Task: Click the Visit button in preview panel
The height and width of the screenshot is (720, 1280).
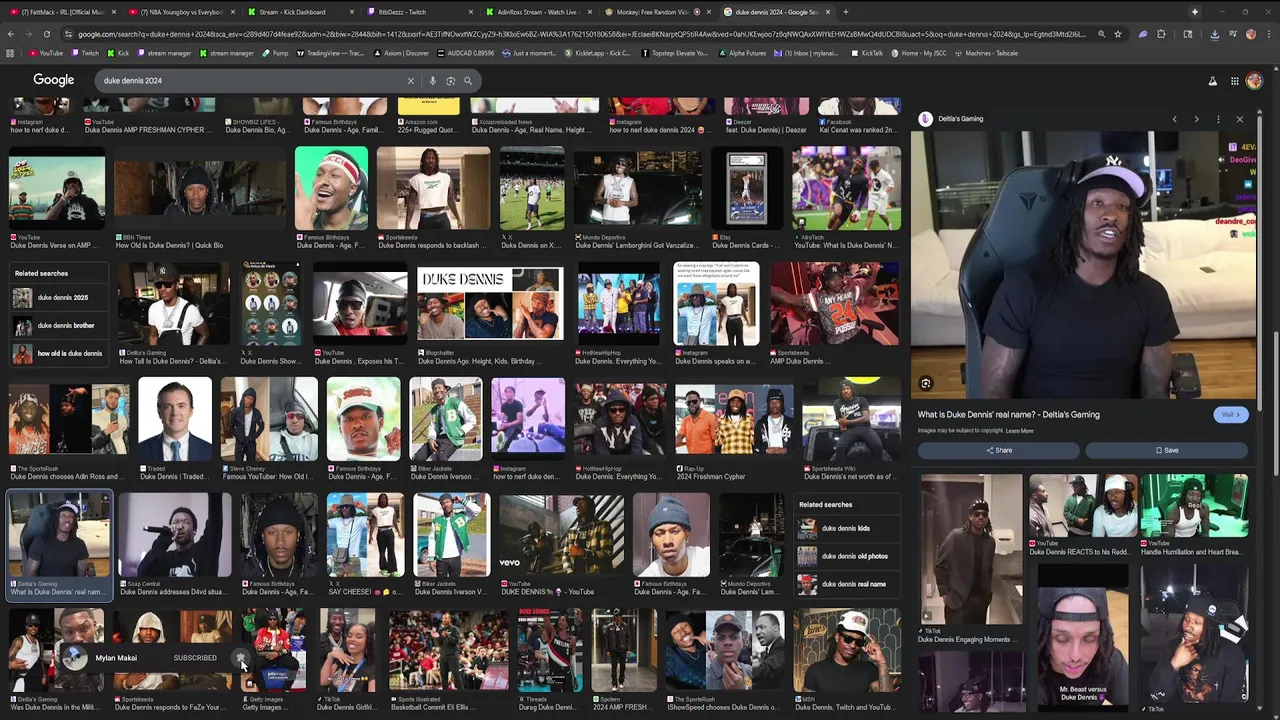Action: [x=1230, y=414]
